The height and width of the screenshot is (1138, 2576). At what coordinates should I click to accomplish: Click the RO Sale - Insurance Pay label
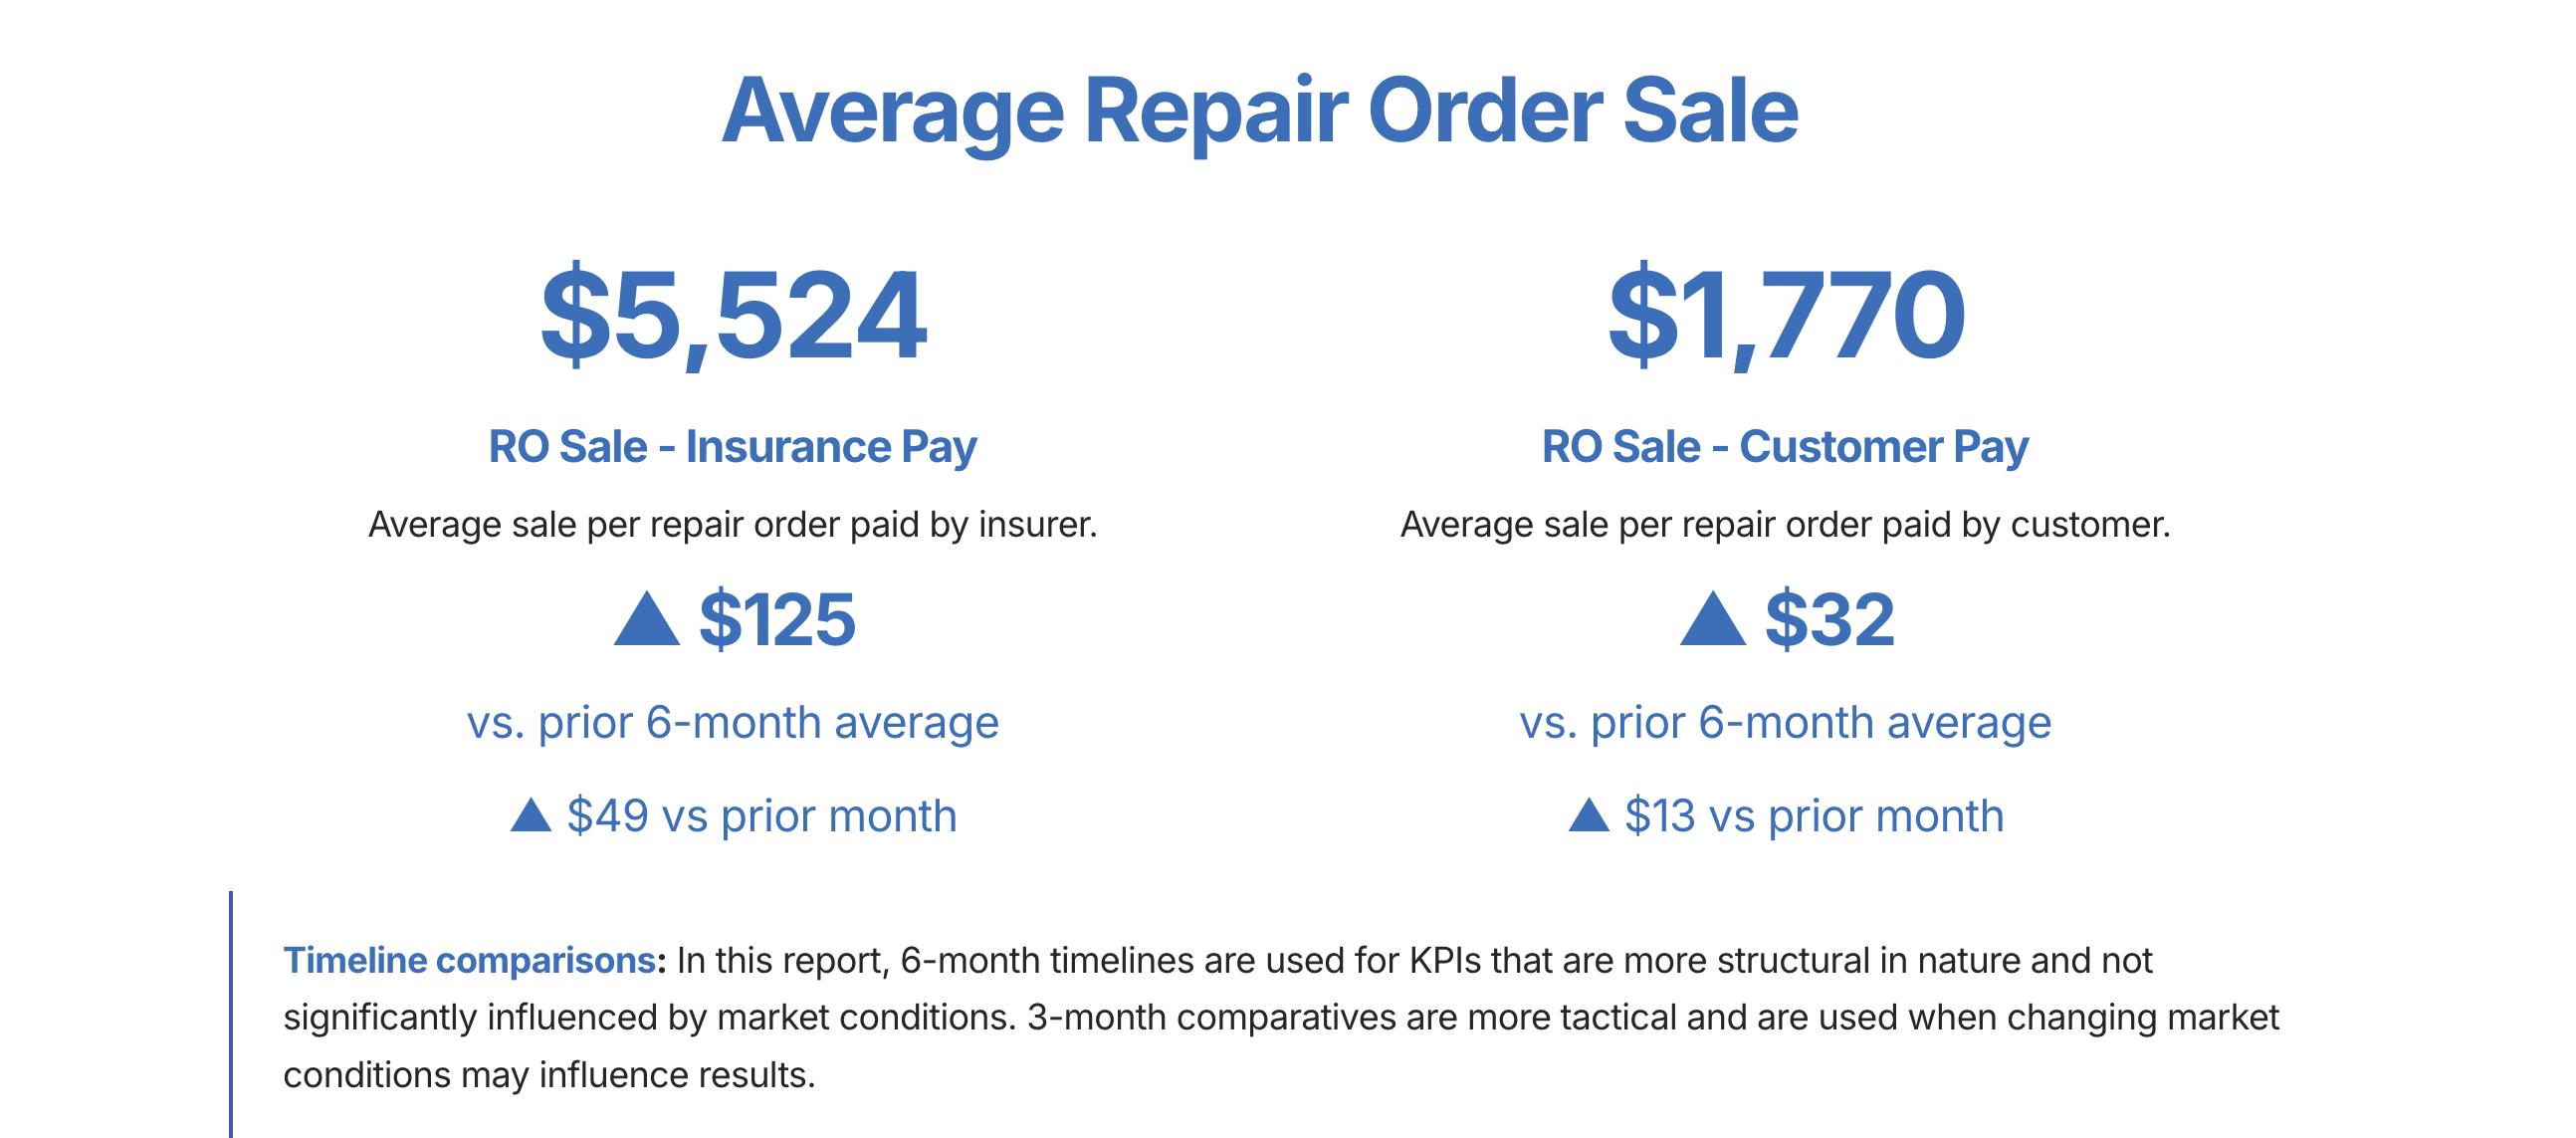pyautogui.click(x=732, y=446)
